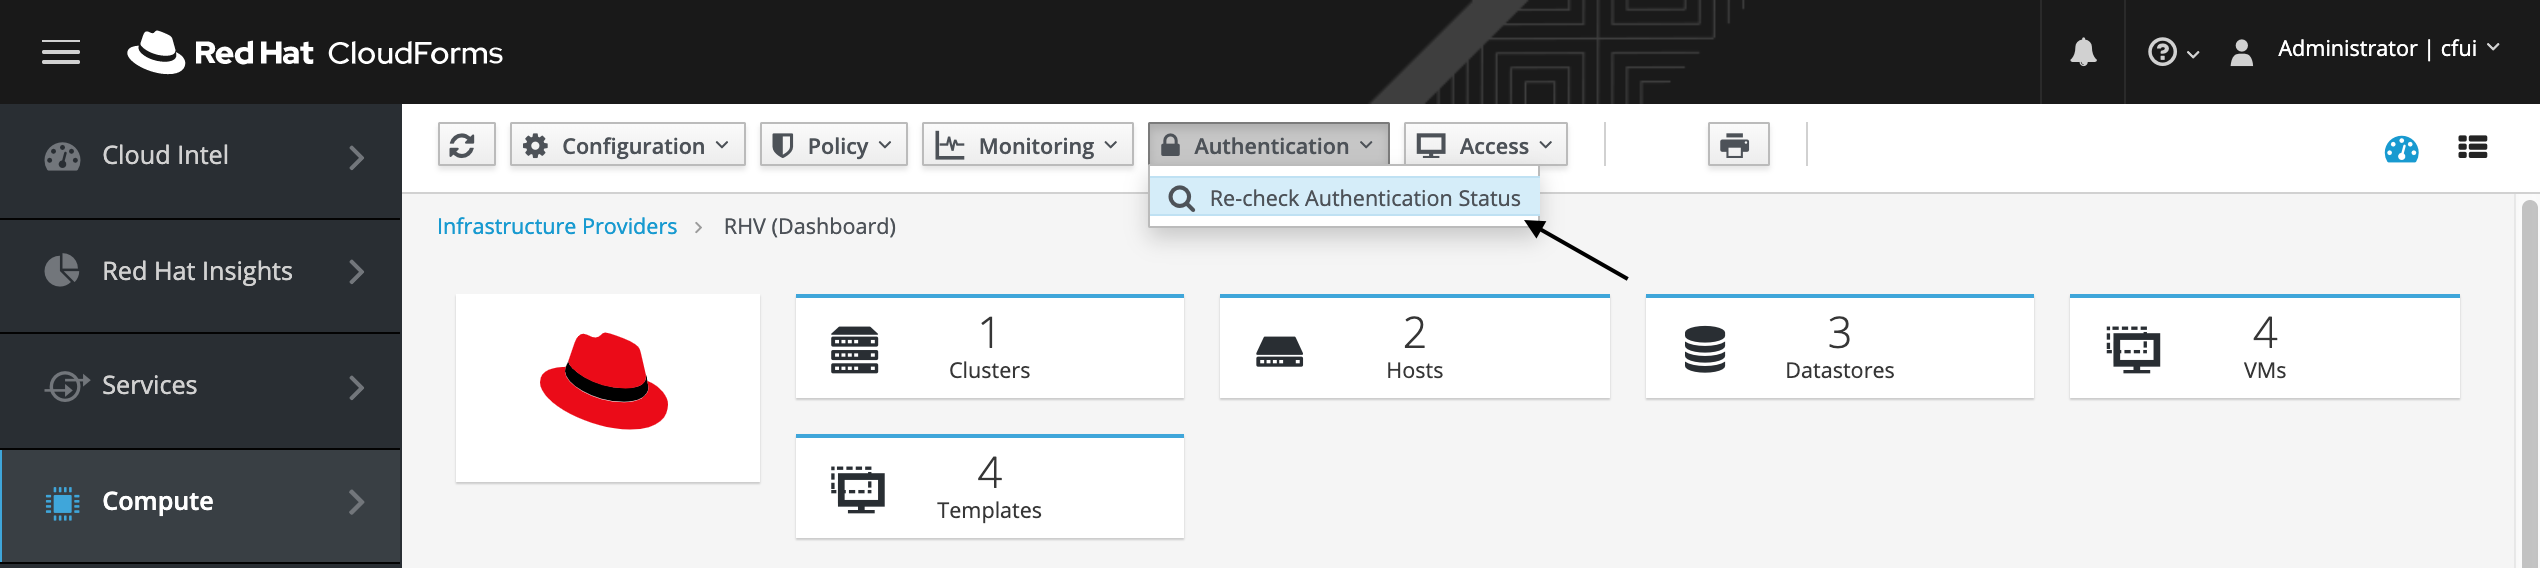Click the Access monitor icon

[1431, 146]
